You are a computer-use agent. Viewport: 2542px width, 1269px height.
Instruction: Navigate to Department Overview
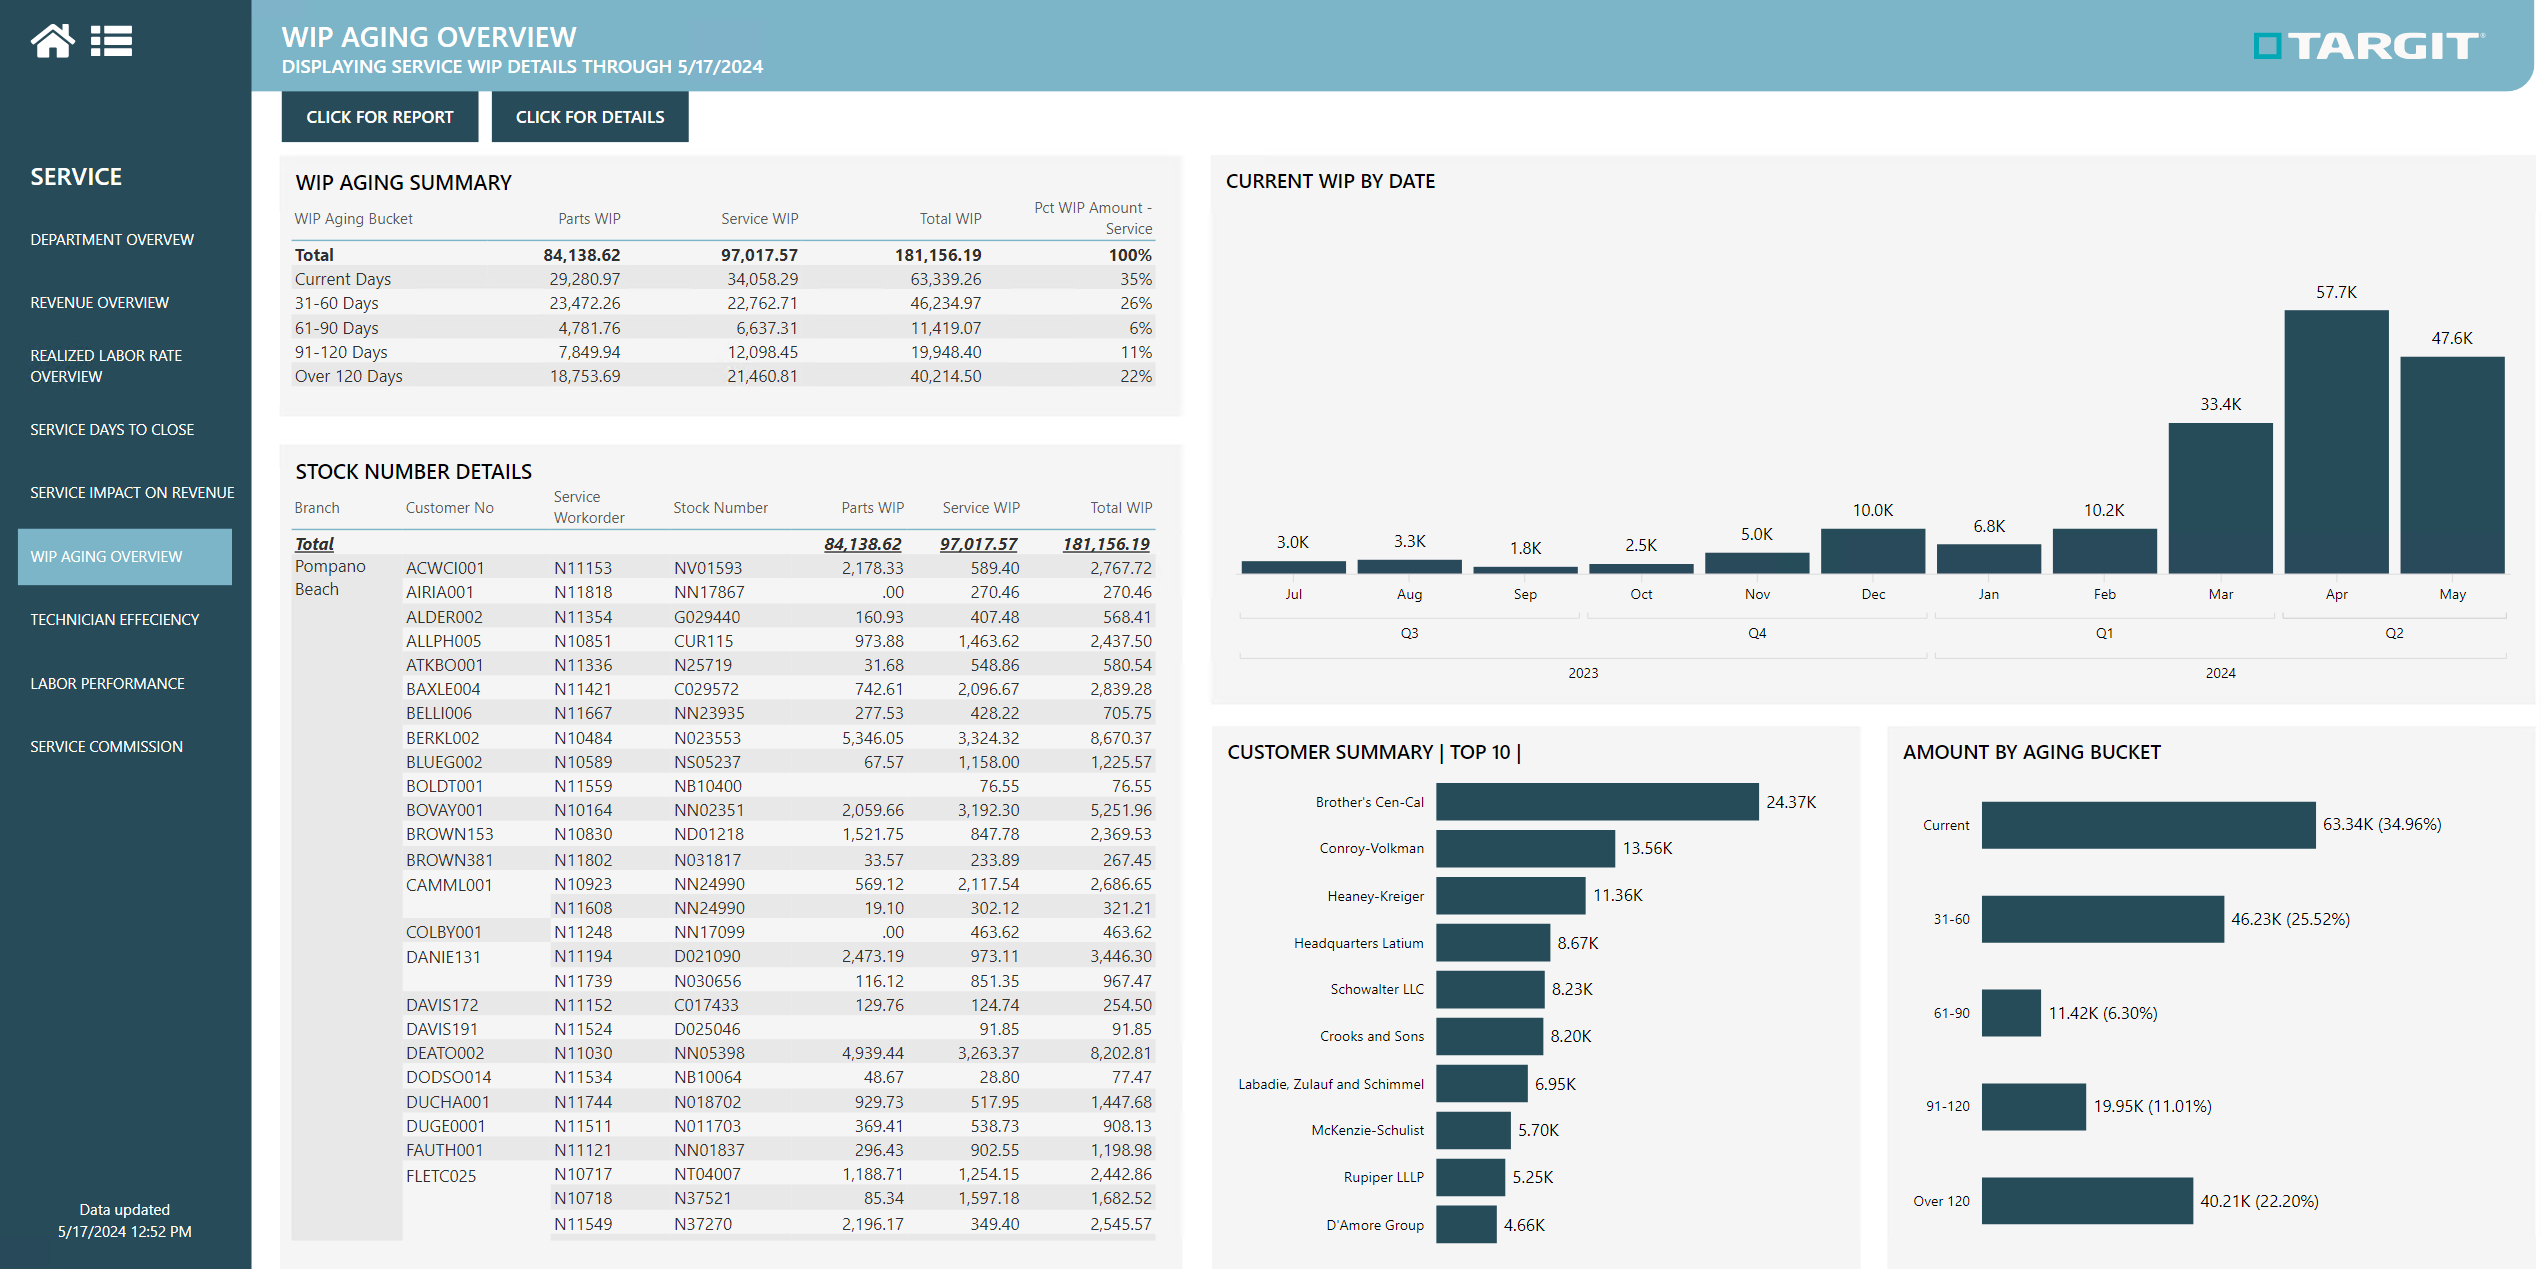pyautogui.click(x=112, y=239)
